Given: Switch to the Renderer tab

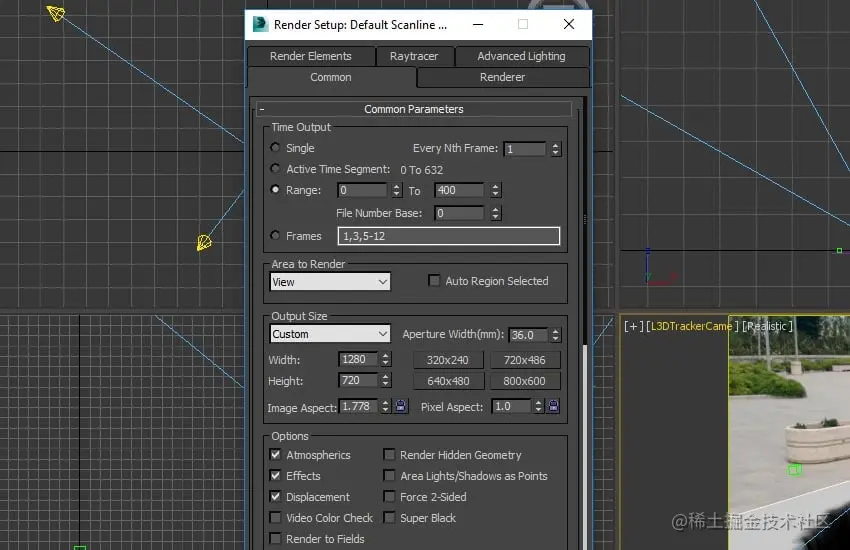Looking at the screenshot, I should [503, 77].
